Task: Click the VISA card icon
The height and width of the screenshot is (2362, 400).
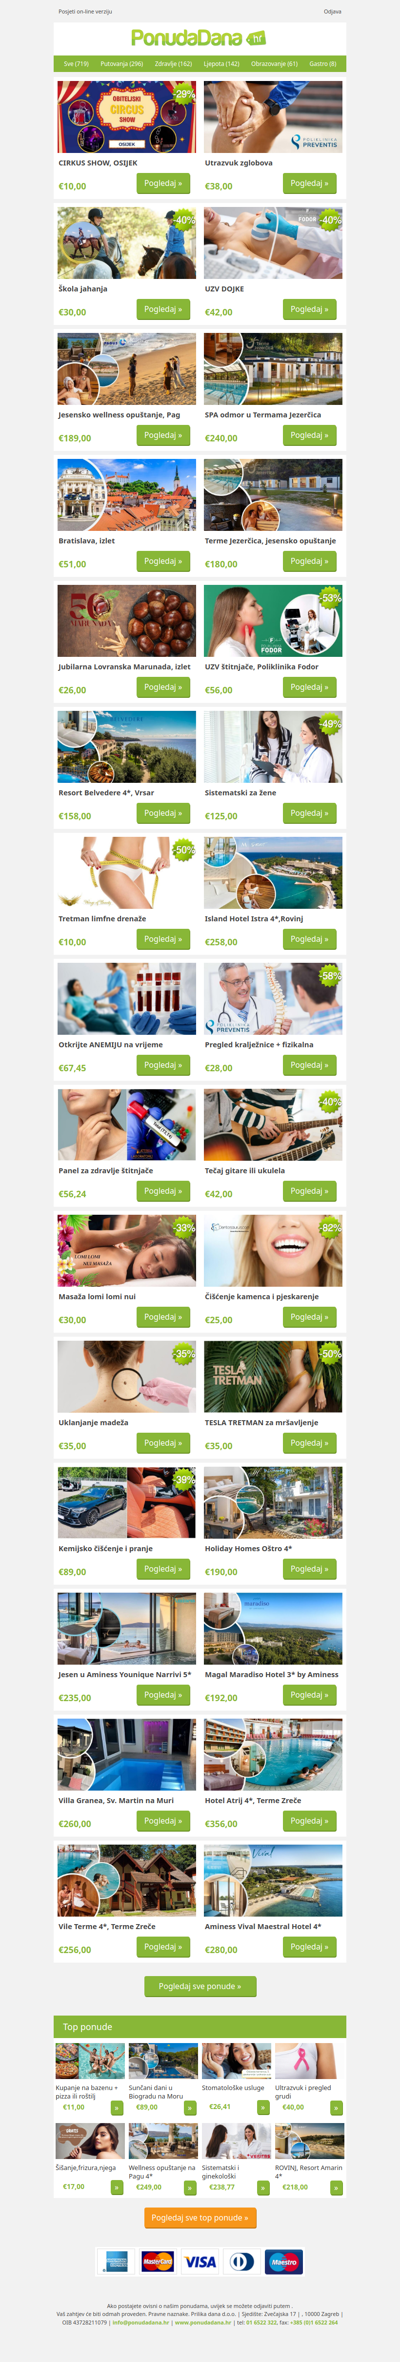Action: click(x=200, y=2261)
